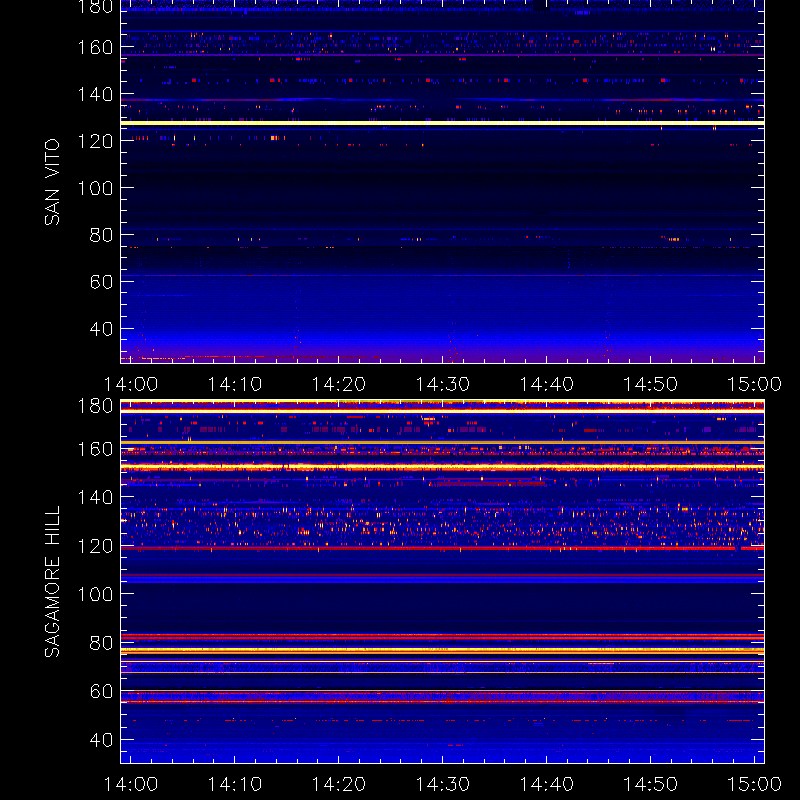Screen dimensions: 800x800
Task: Click the 15:00 time label under San Vito plot
Action: 755,384
